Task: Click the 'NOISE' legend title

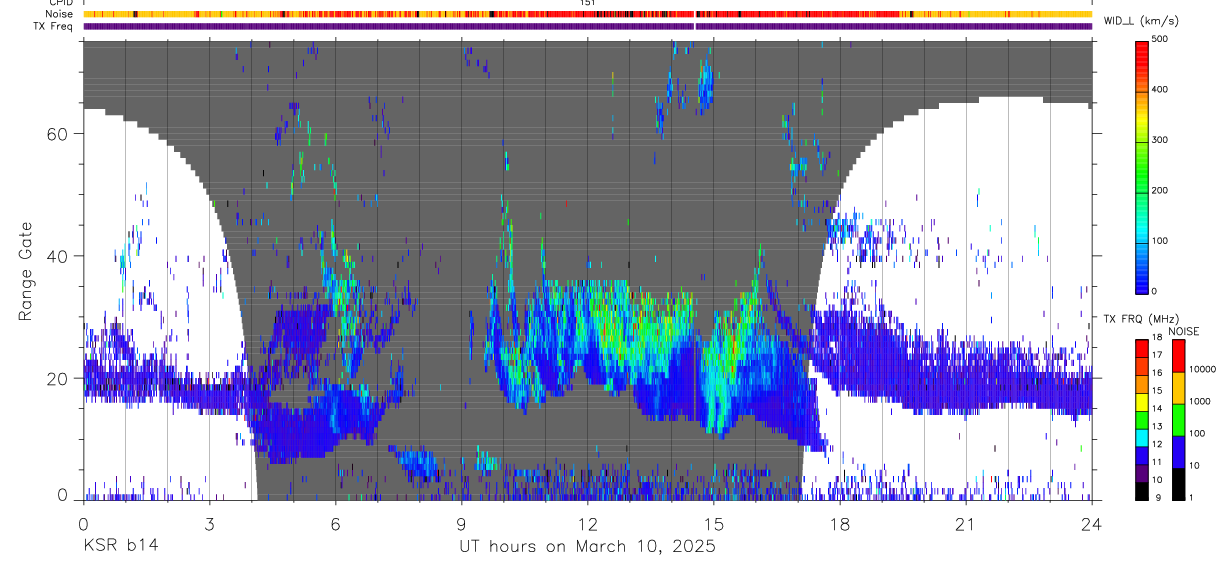Action: pyautogui.click(x=1183, y=331)
